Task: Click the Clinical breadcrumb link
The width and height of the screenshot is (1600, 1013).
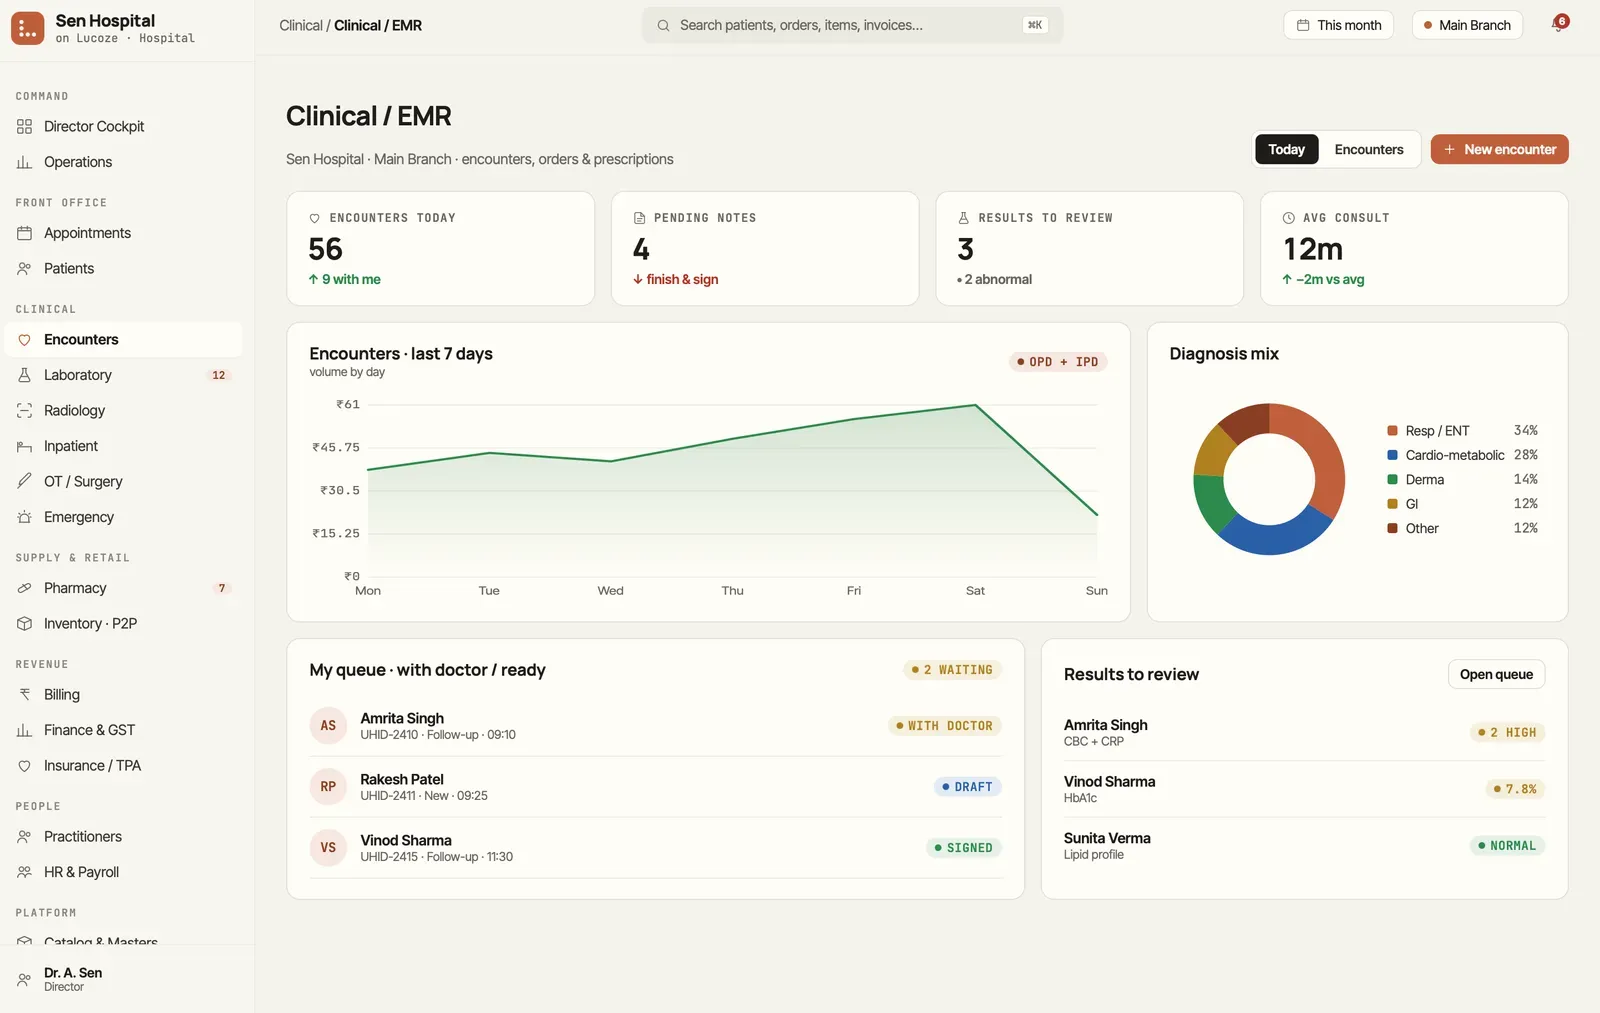Action: coord(301,25)
